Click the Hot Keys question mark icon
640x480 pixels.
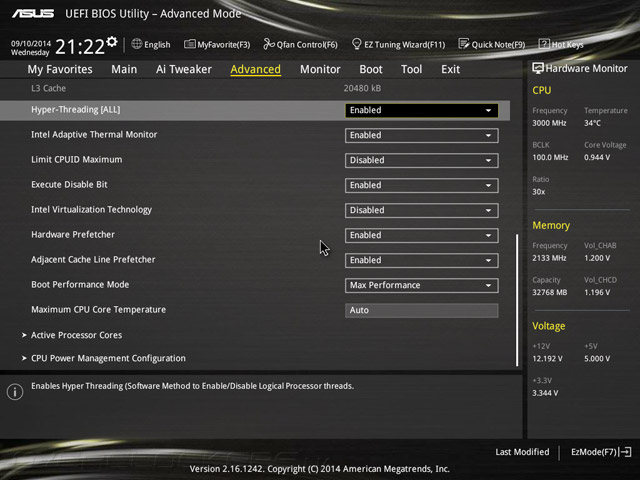pos(544,44)
